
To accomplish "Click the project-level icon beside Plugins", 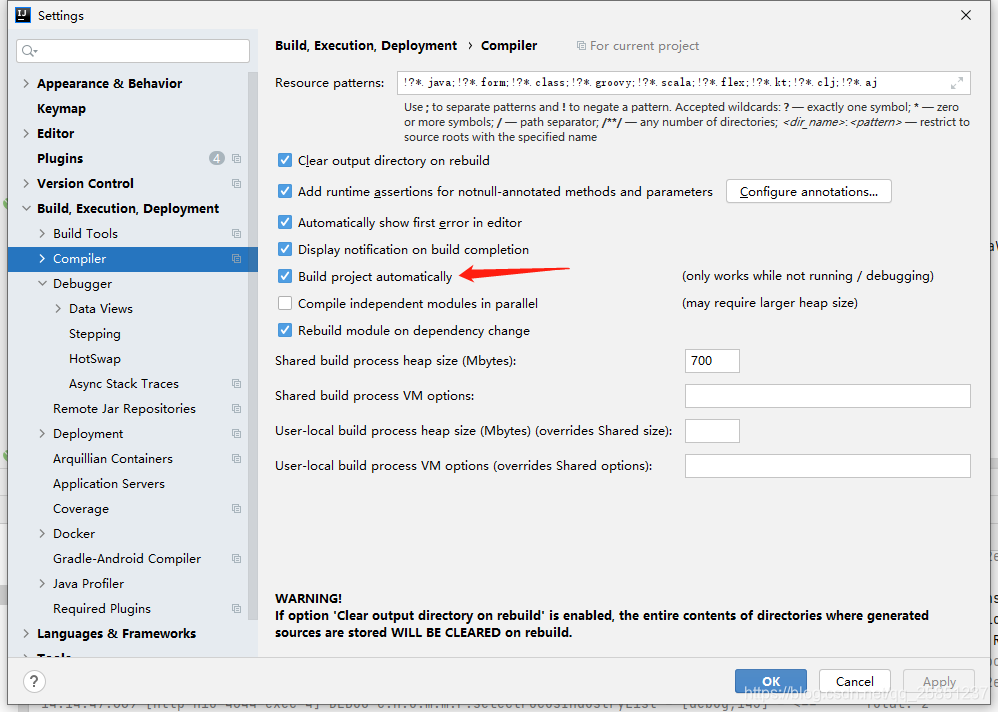I will 237,158.
